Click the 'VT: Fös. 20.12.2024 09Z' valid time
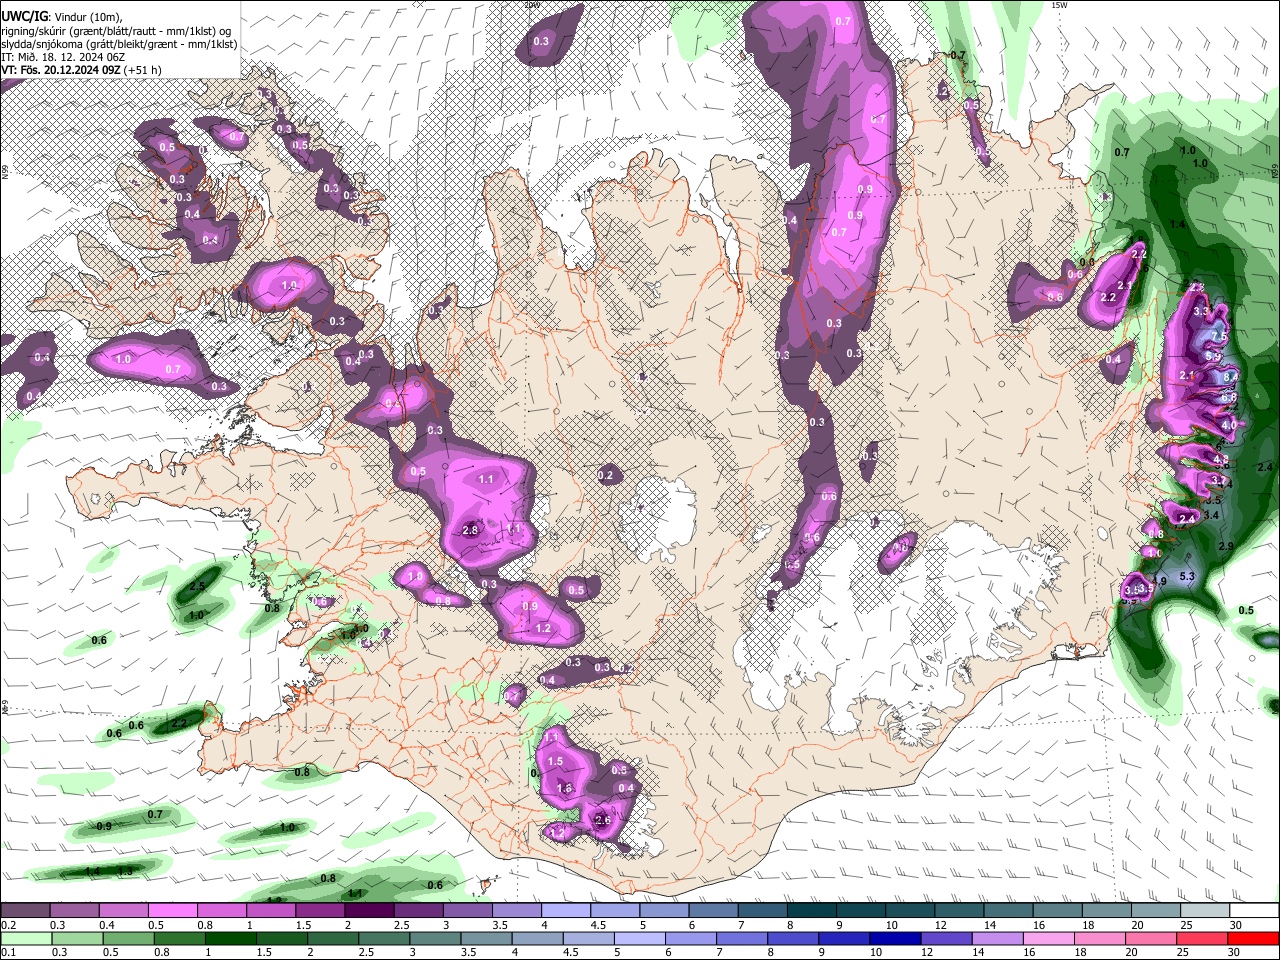 (x=61, y=70)
